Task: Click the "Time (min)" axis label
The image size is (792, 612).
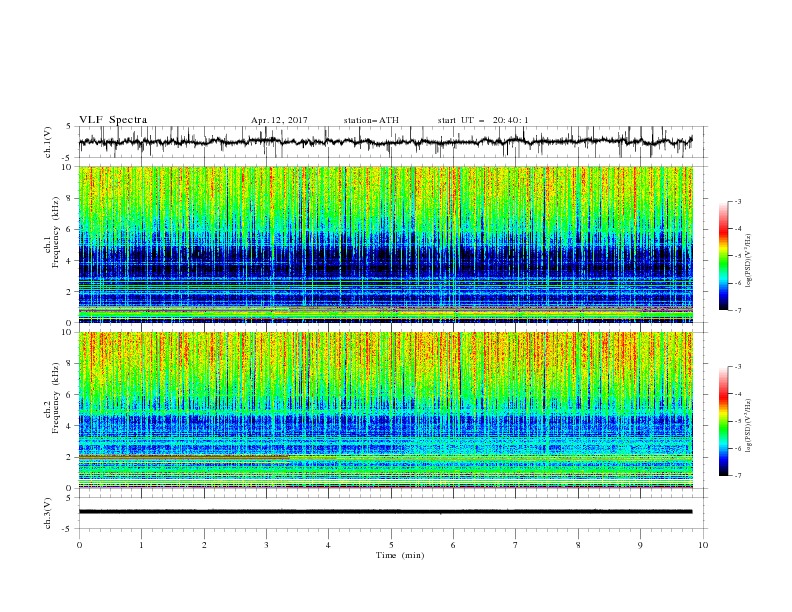Action: 400,555
